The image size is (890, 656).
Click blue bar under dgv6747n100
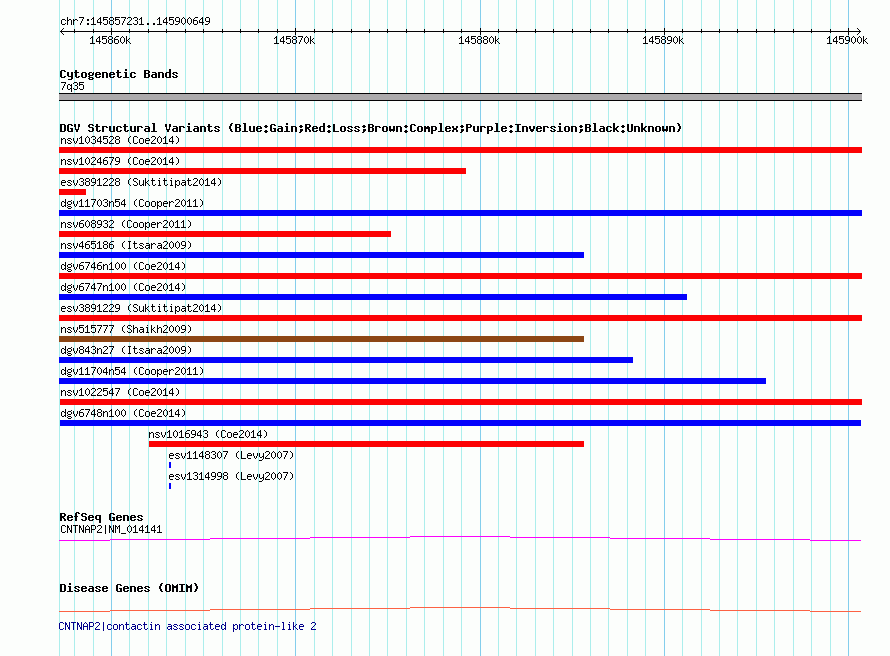pos(373,297)
